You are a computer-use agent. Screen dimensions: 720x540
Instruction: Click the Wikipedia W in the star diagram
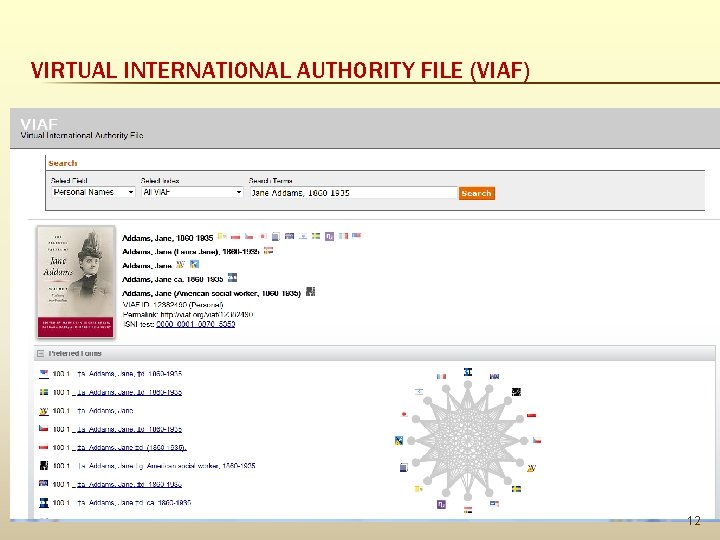tap(531, 468)
